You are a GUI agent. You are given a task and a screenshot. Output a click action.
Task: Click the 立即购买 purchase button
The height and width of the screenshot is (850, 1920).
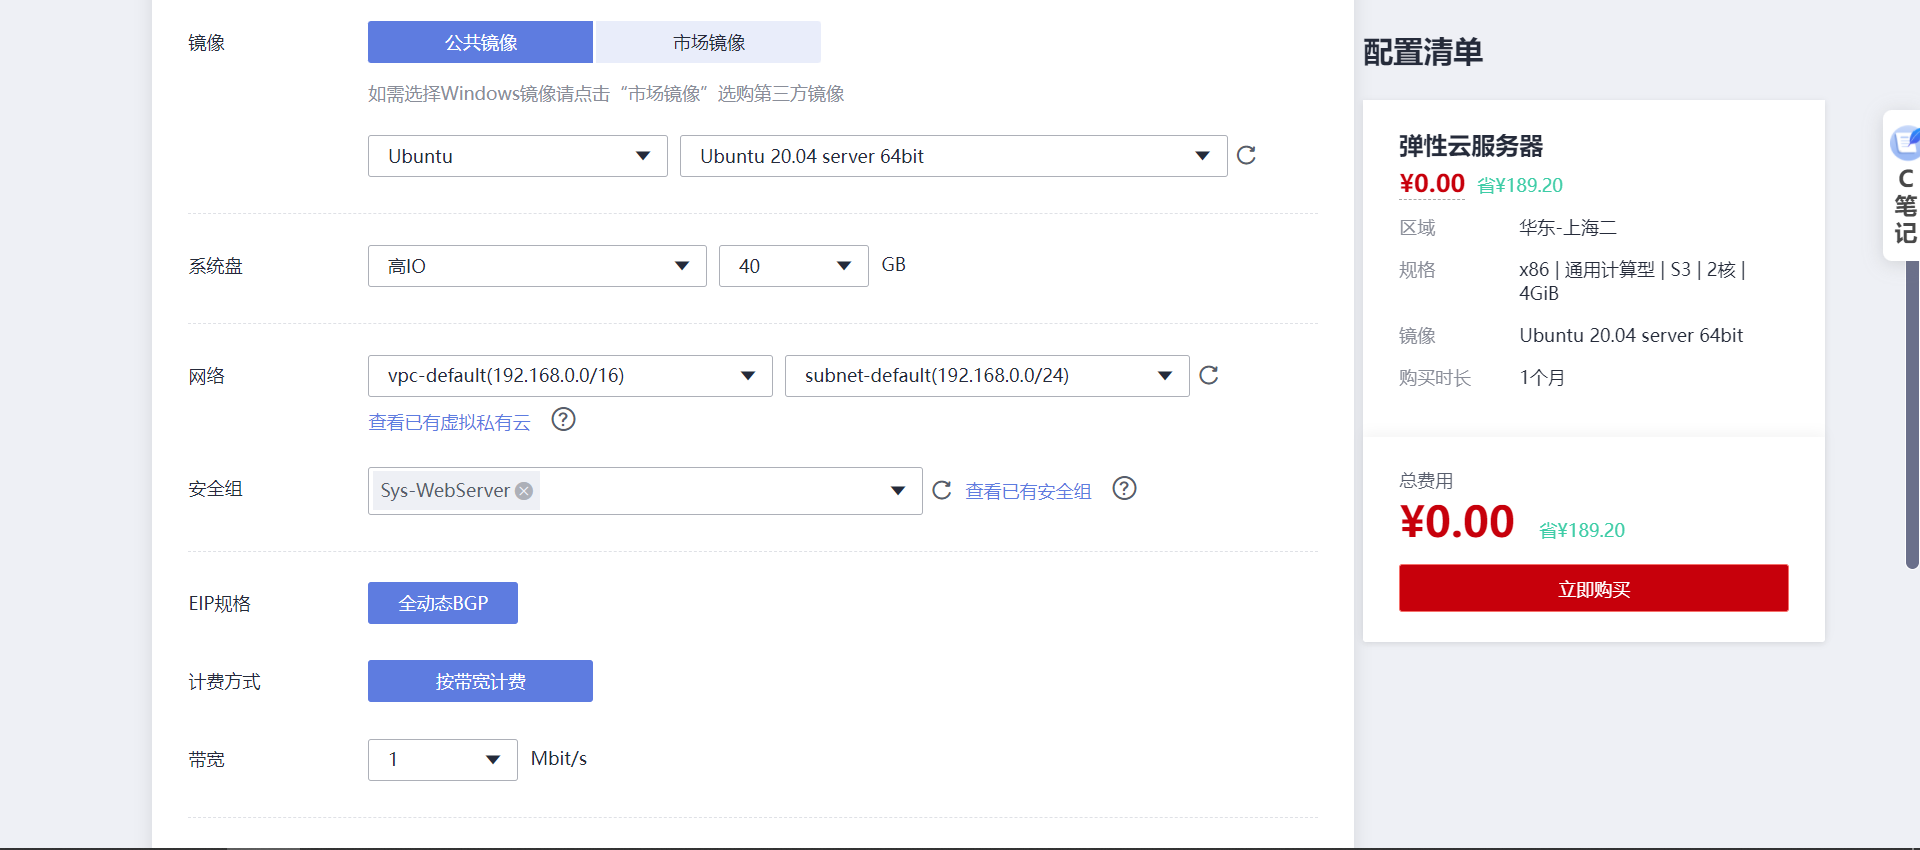(1593, 588)
